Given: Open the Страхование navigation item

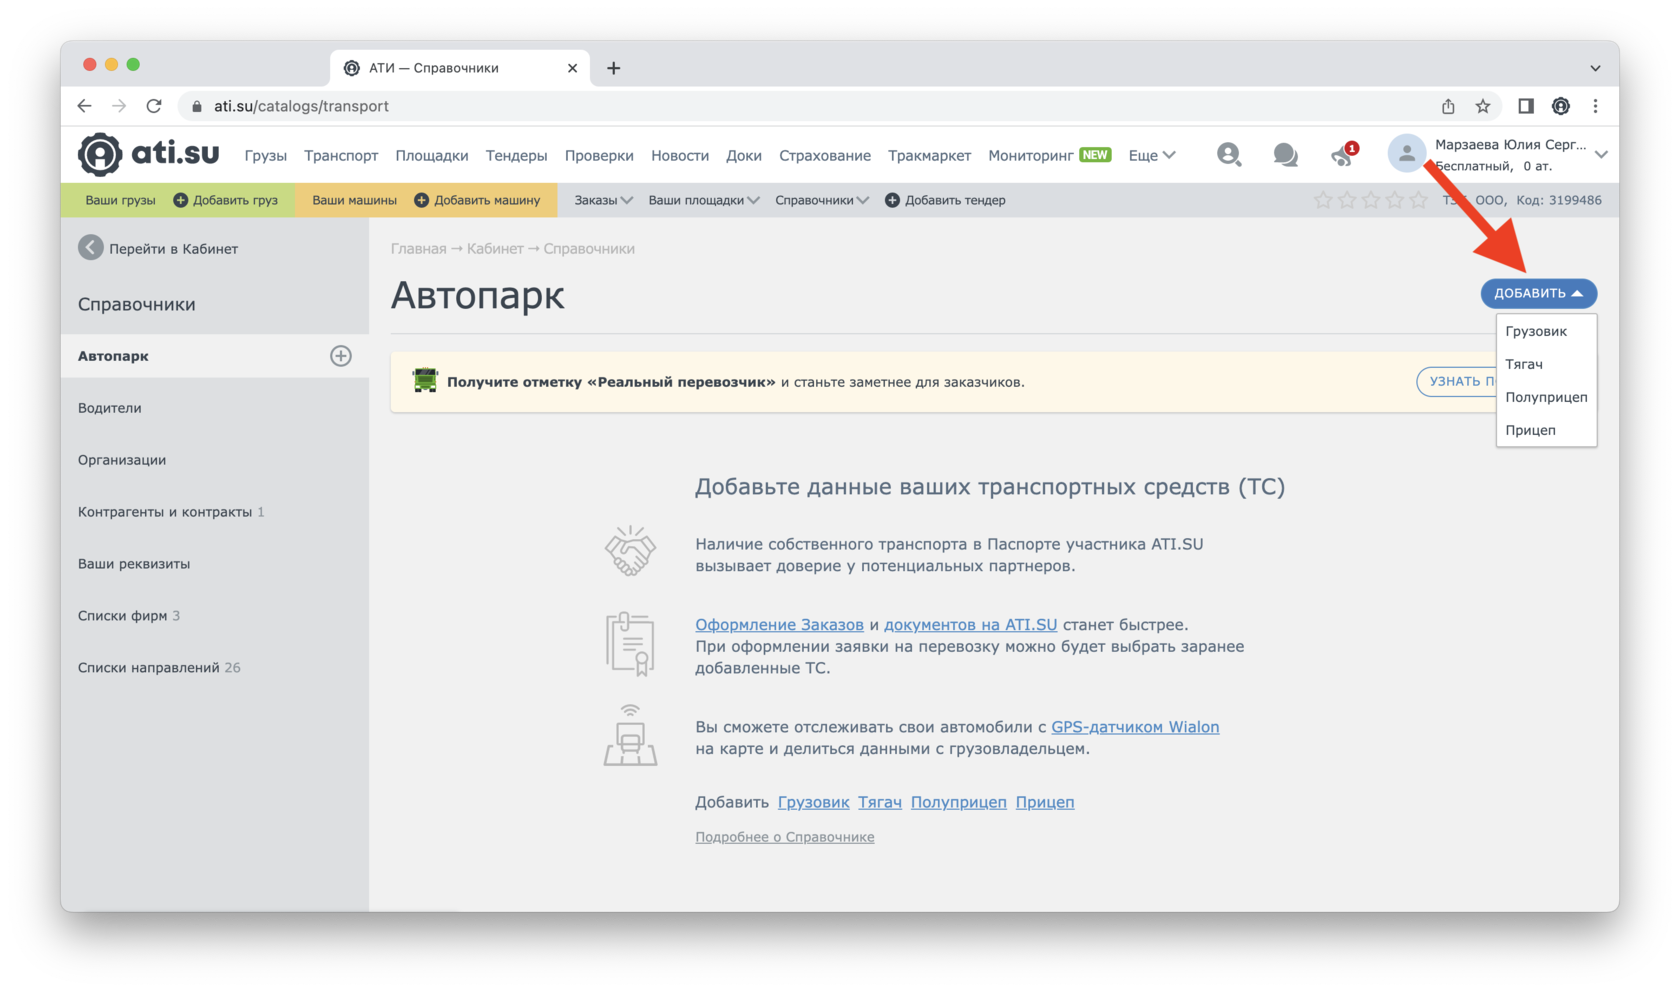Looking at the screenshot, I should click(x=825, y=155).
